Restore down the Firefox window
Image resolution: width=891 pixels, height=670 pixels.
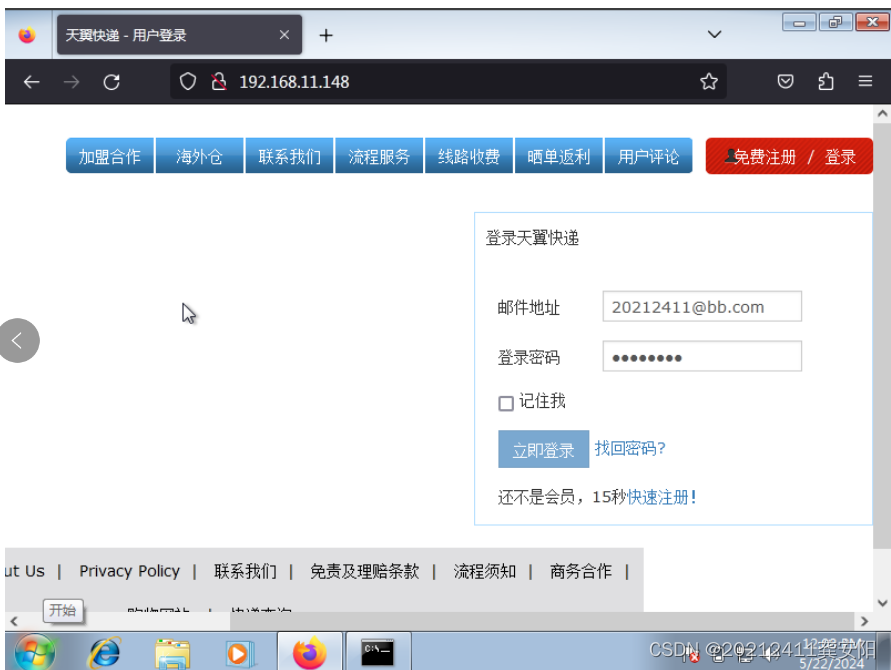835,23
